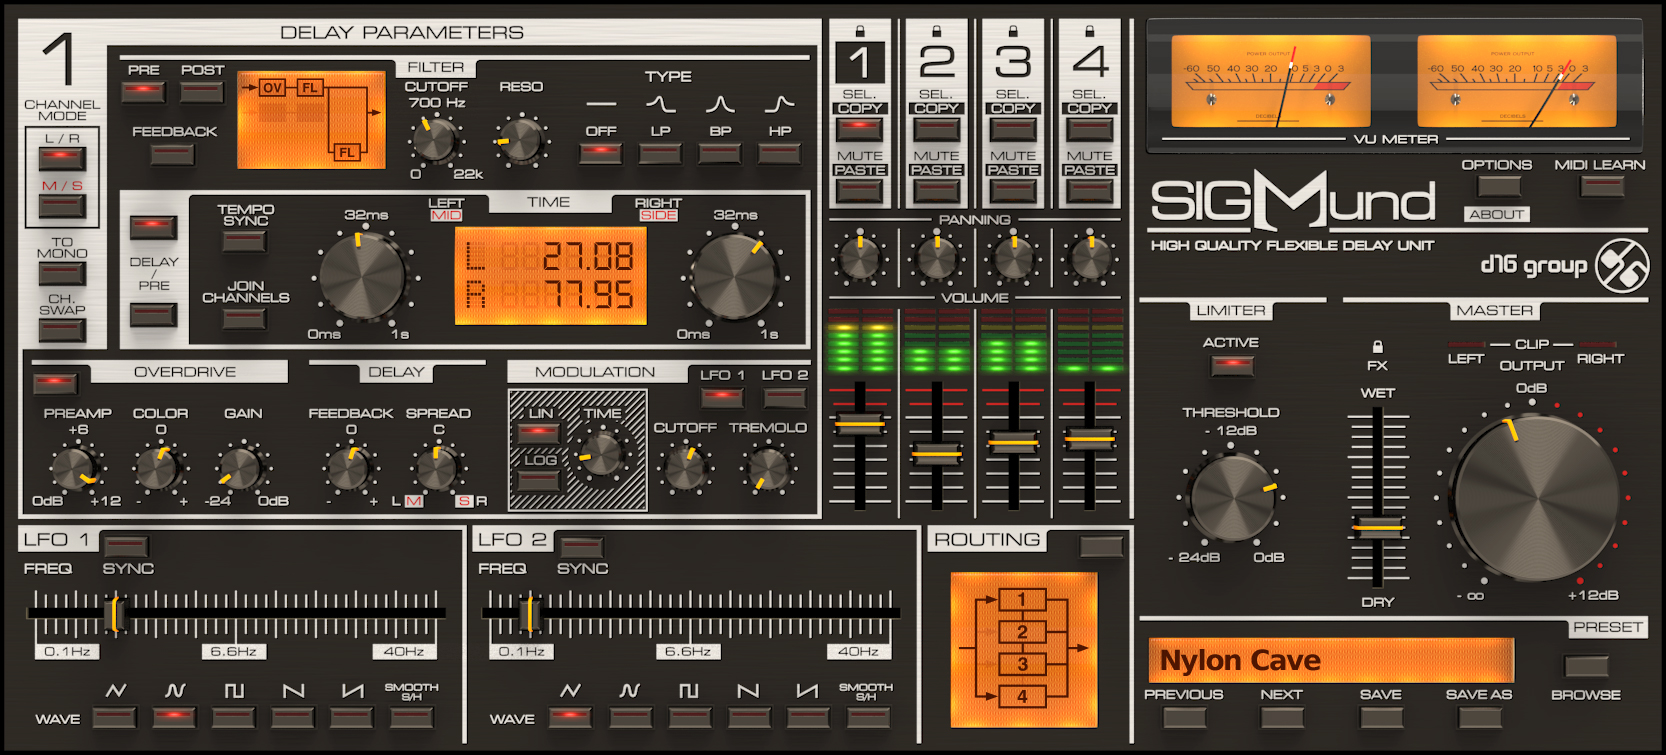Viewport: 1666px width, 755px height.
Task: Turn on the Join Channels switch
Action: [245, 319]
